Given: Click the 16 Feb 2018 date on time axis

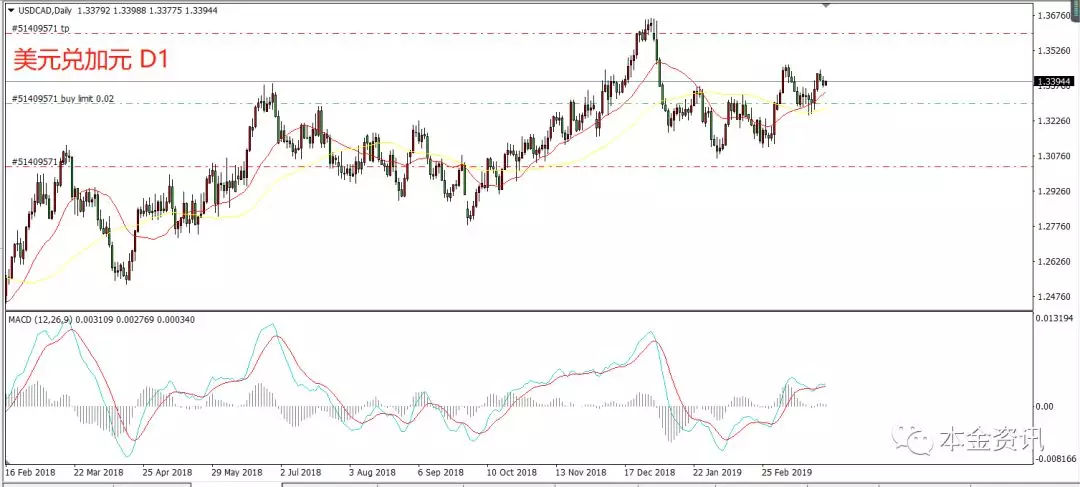Looking at the screenshot, I should pyautogui.click(x=31, y=470).
